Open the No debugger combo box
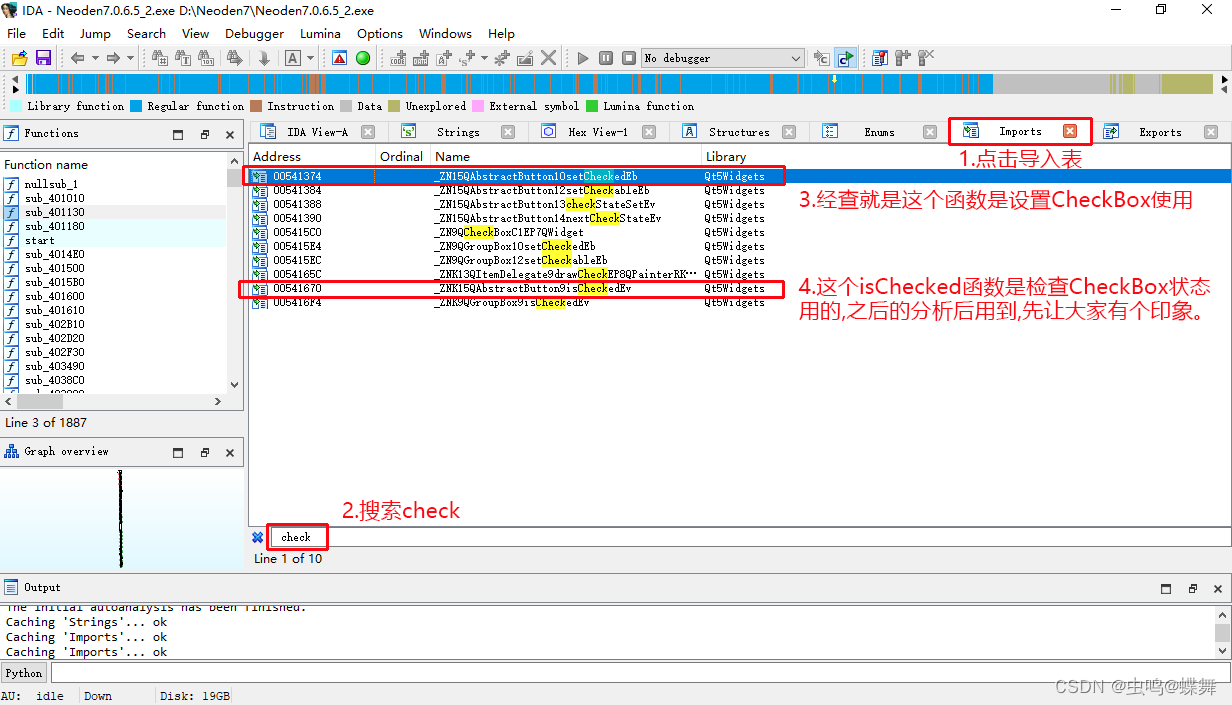This screenshot has height=705, width=1232. pyautogui.click(x=722, y=58)
